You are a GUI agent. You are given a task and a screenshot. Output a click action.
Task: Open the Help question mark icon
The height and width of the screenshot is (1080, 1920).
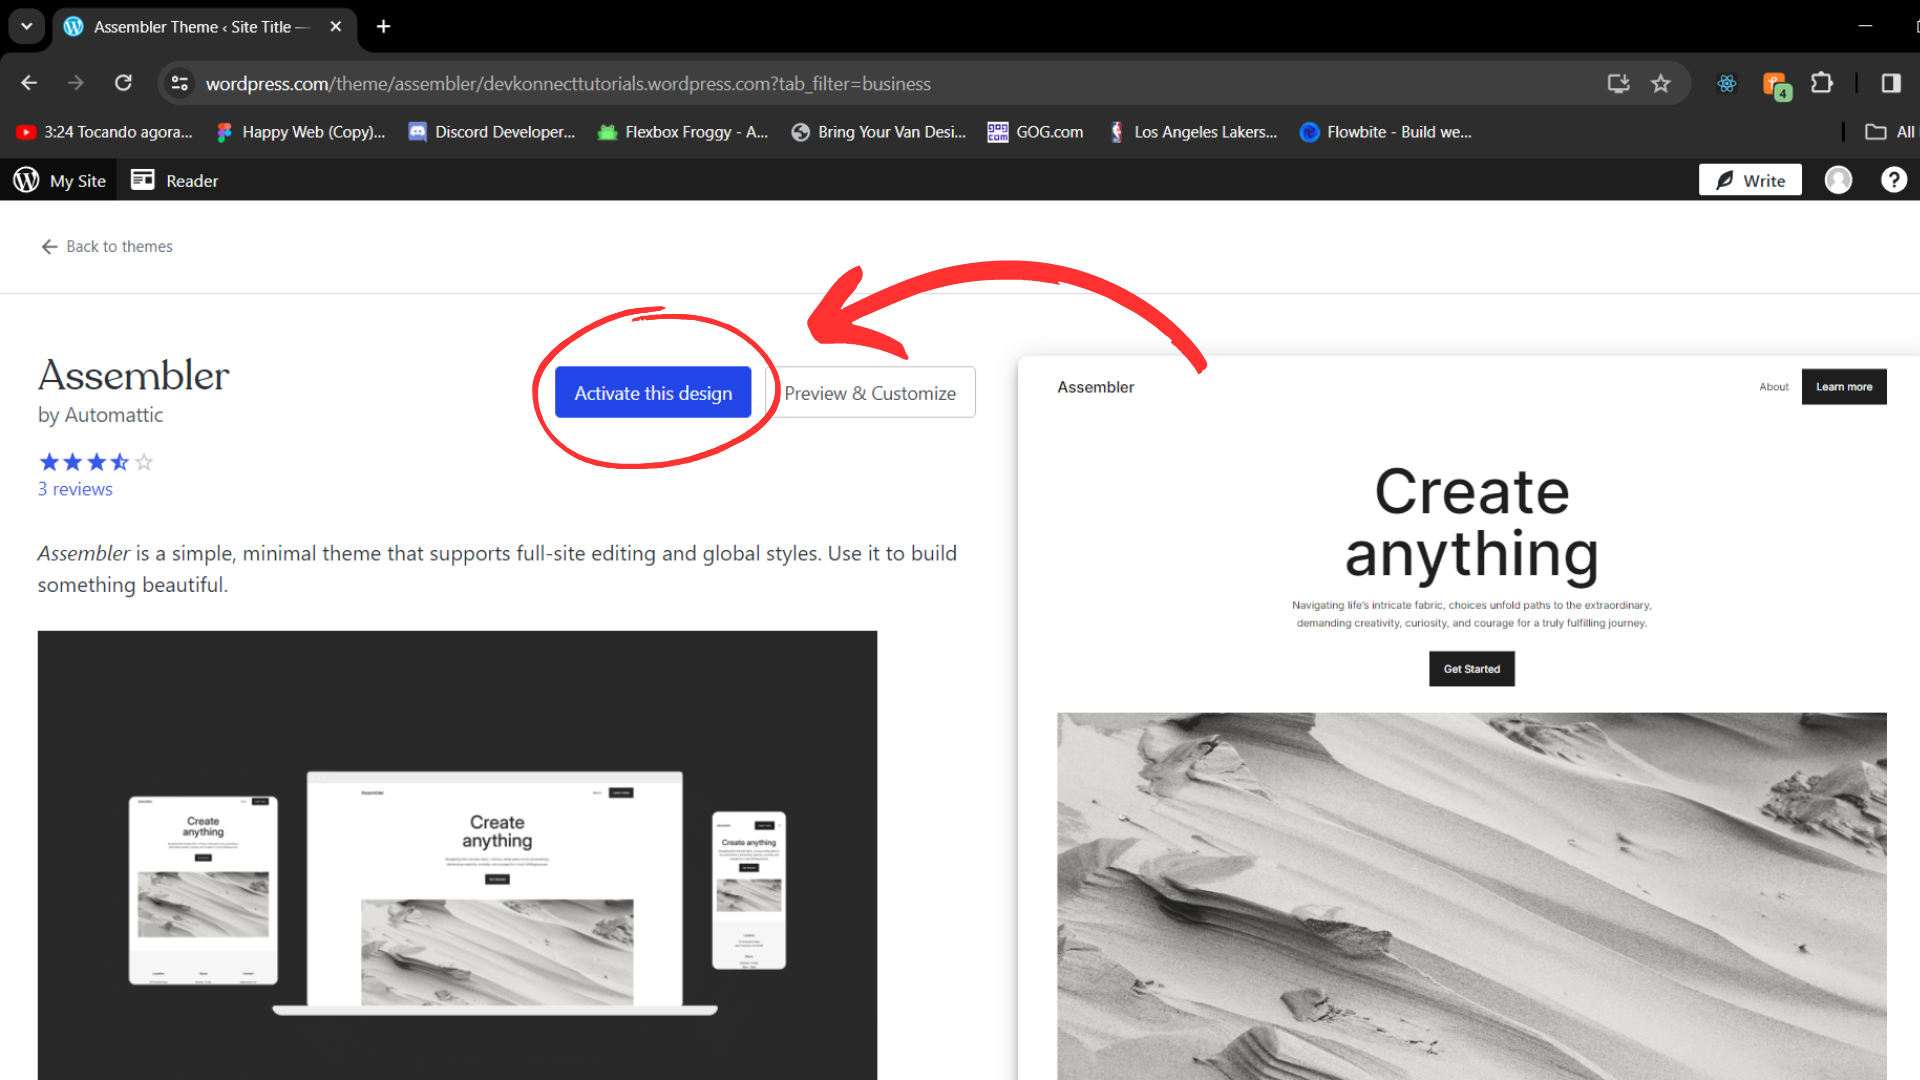tap(1894, 180)
